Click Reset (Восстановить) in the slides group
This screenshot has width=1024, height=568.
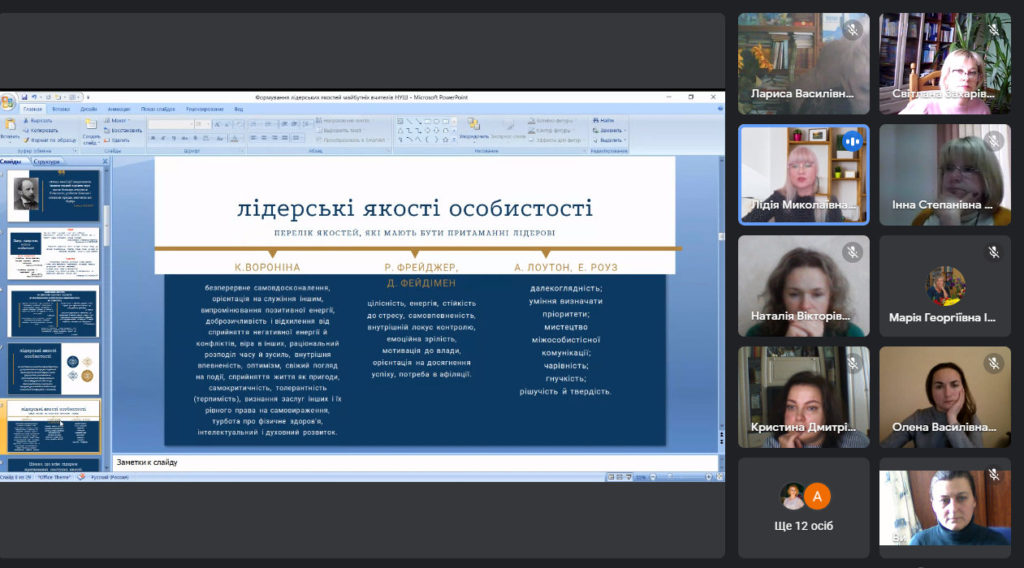[122, 130]
